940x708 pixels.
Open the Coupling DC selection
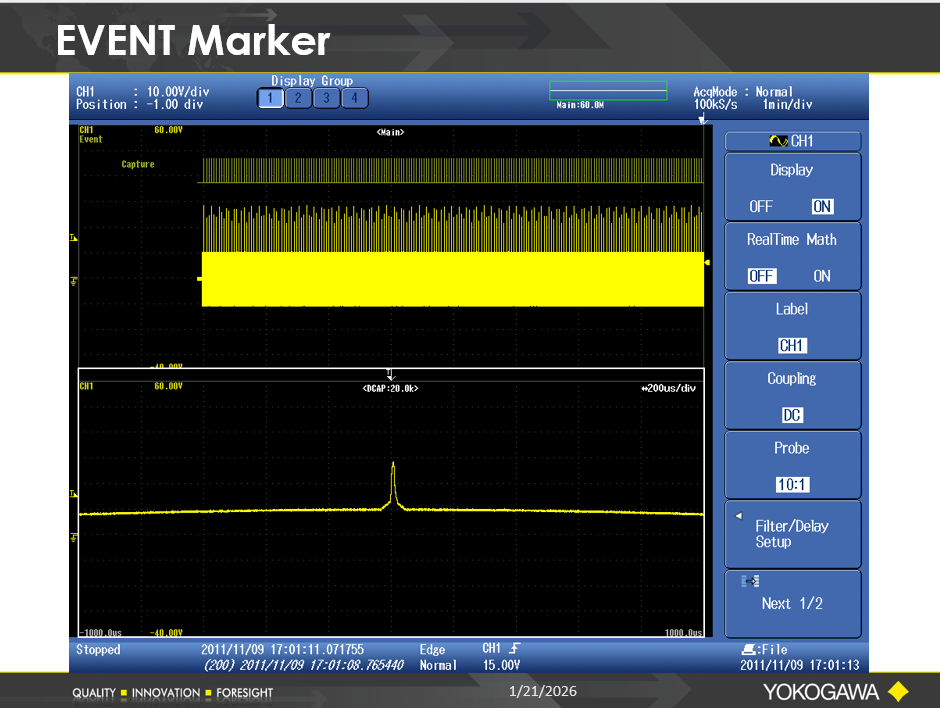pos(792,415)
